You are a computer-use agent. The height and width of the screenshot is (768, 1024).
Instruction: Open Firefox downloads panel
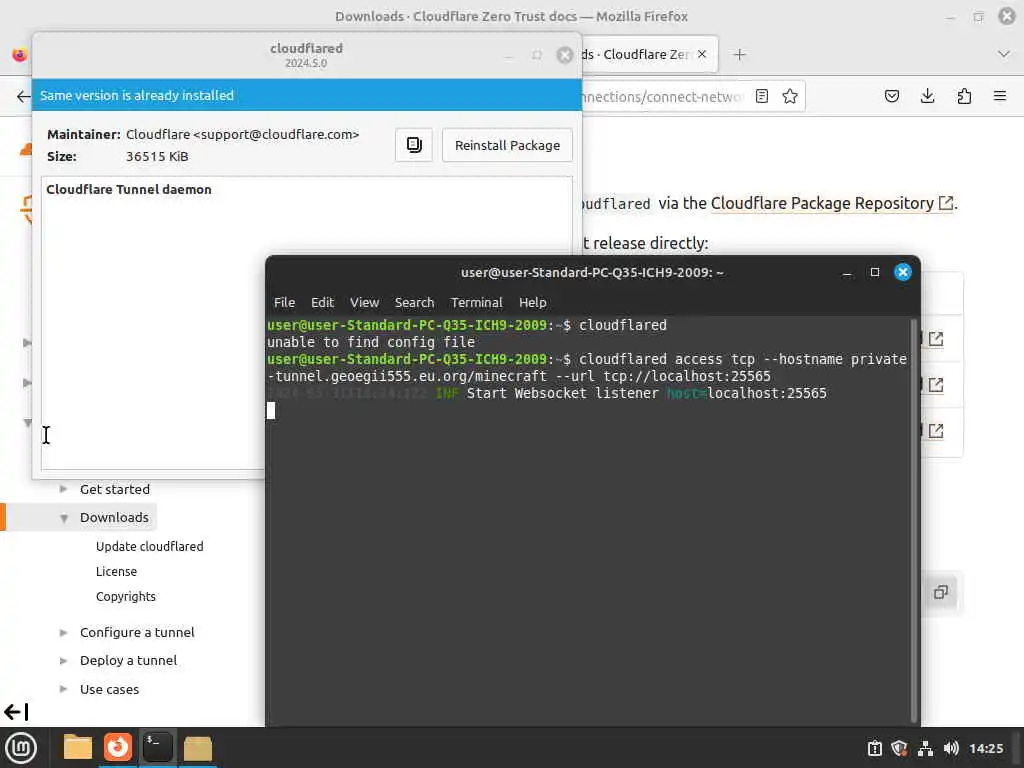click(x=927, y=96)
